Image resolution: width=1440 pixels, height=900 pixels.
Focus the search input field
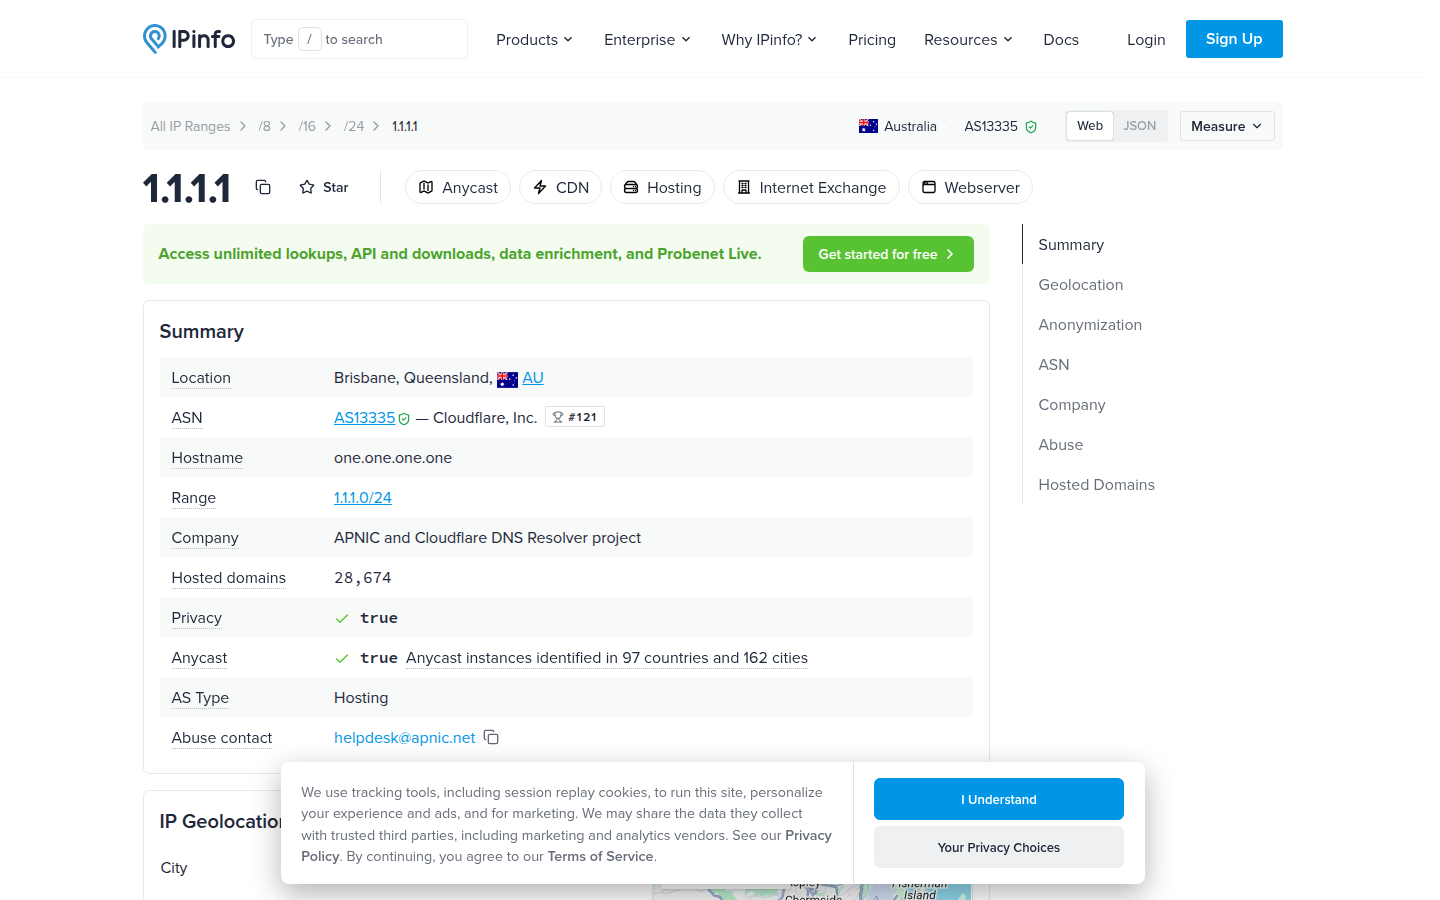coord(359,39)
